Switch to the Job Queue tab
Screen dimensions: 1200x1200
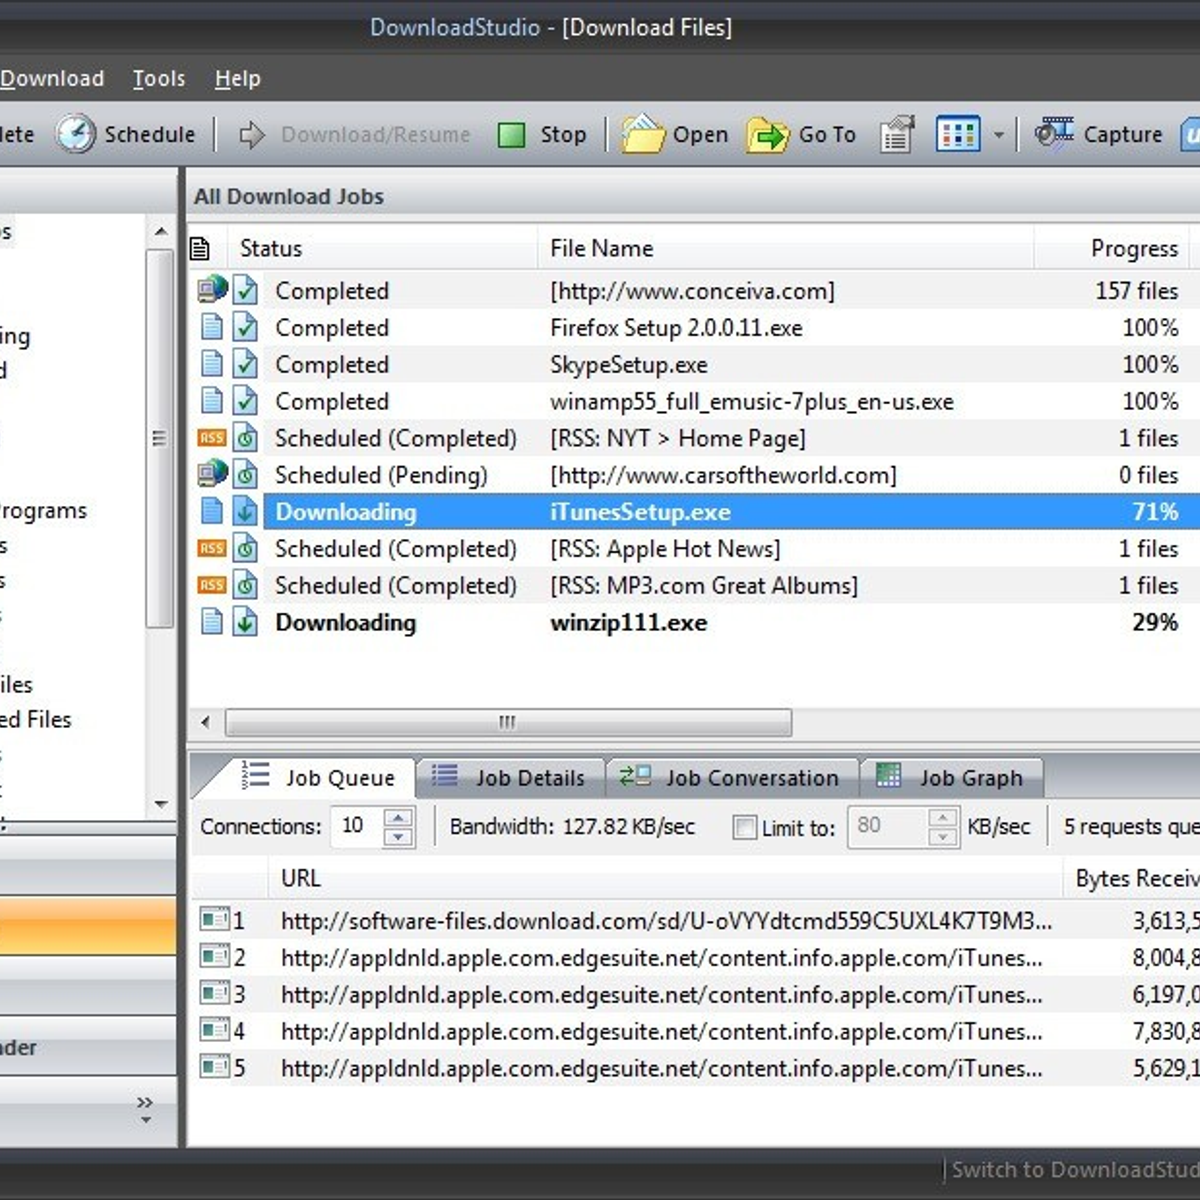[x=317, y=777]
